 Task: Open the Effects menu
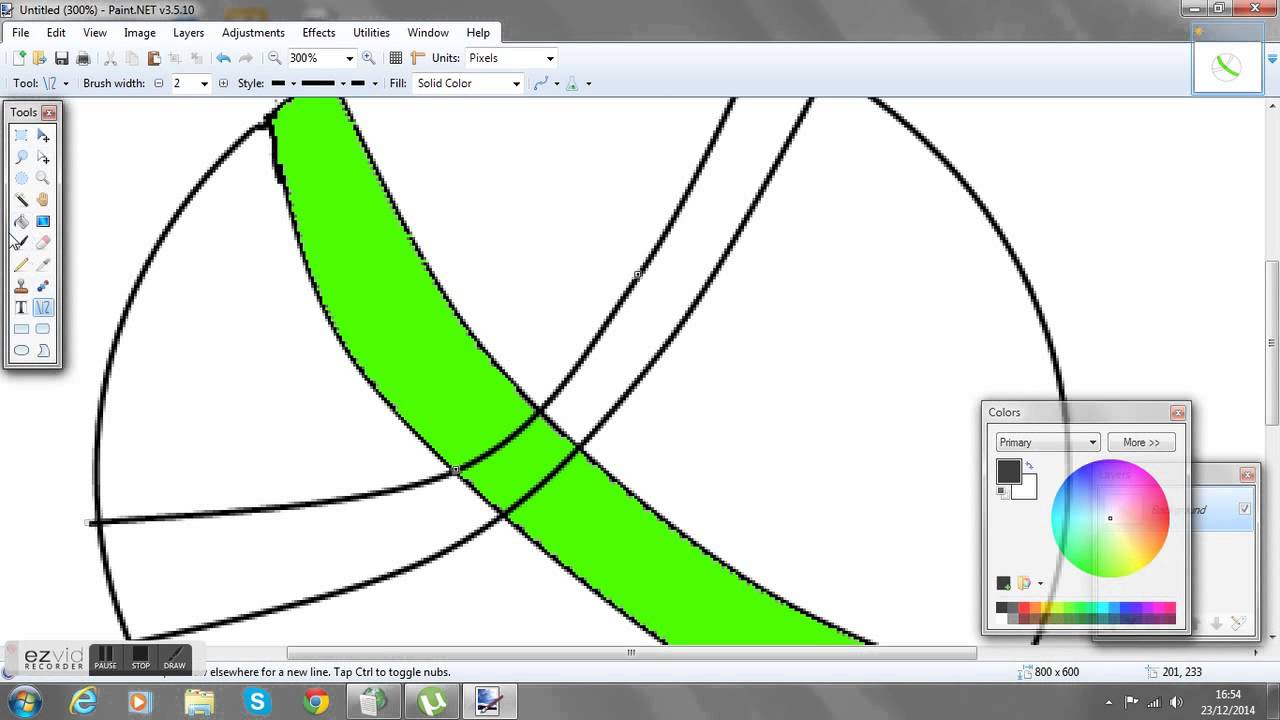click(x=319, y=33)
